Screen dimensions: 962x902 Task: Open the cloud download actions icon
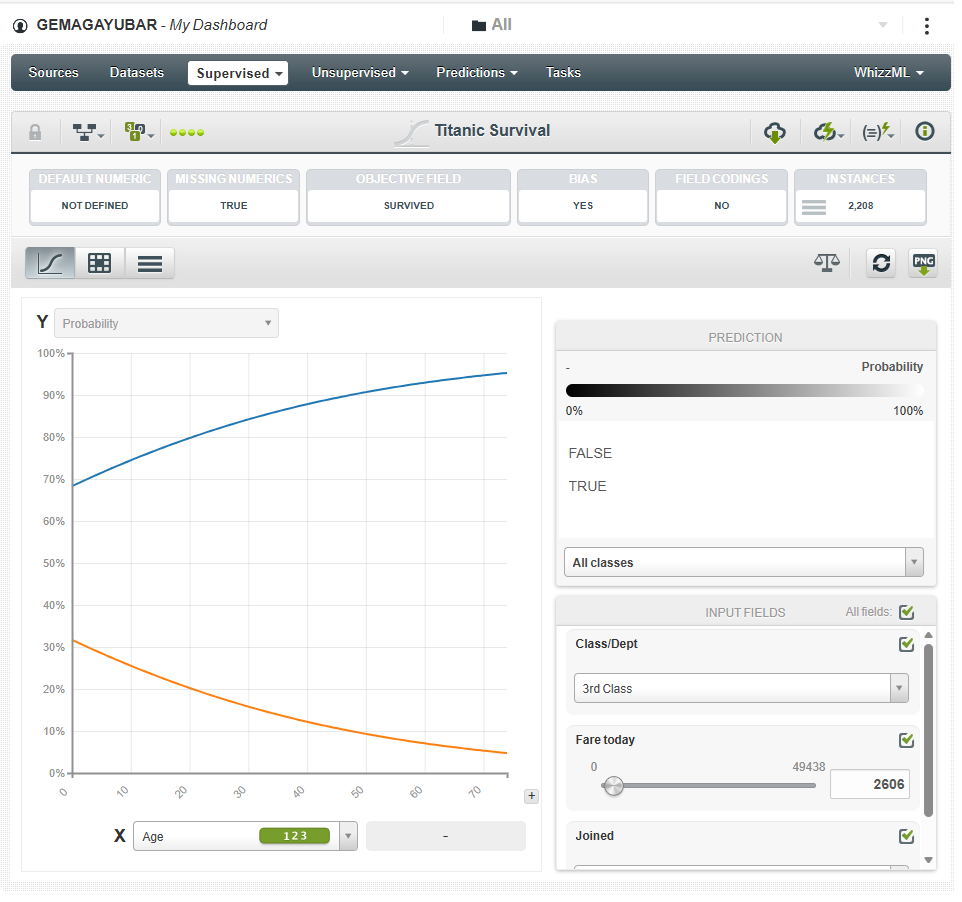(x=774, y=132)
